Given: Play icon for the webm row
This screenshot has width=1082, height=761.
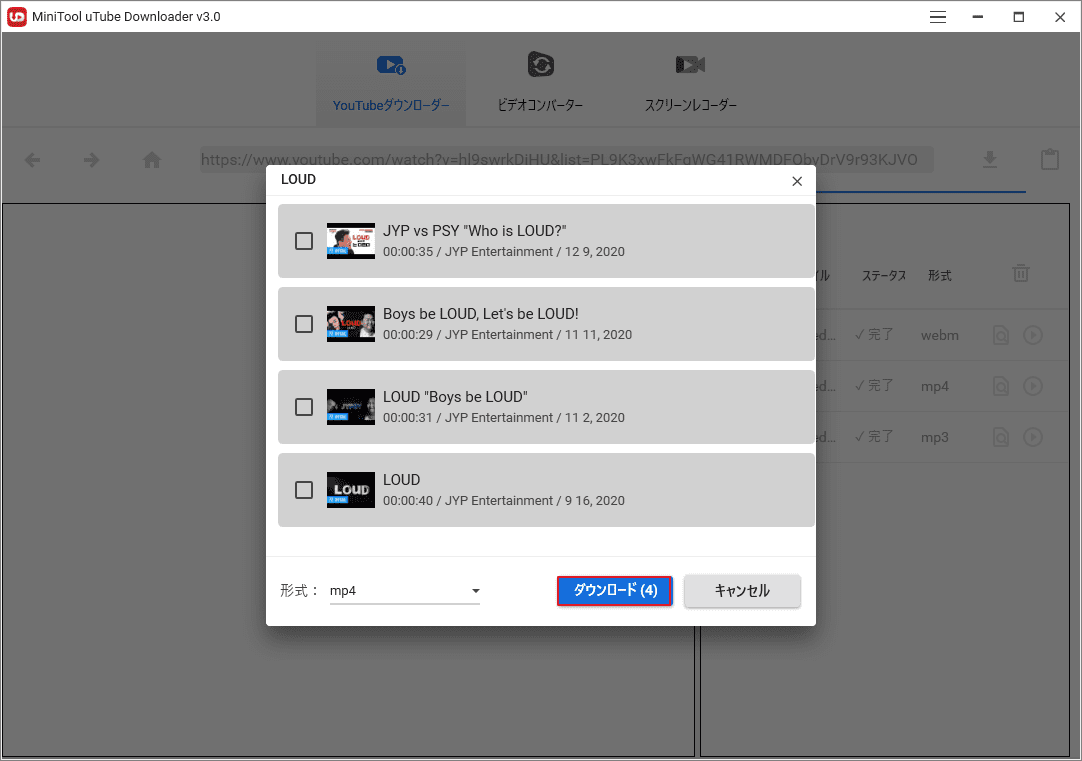Looking at the screenshot, I should point(1032,335).
